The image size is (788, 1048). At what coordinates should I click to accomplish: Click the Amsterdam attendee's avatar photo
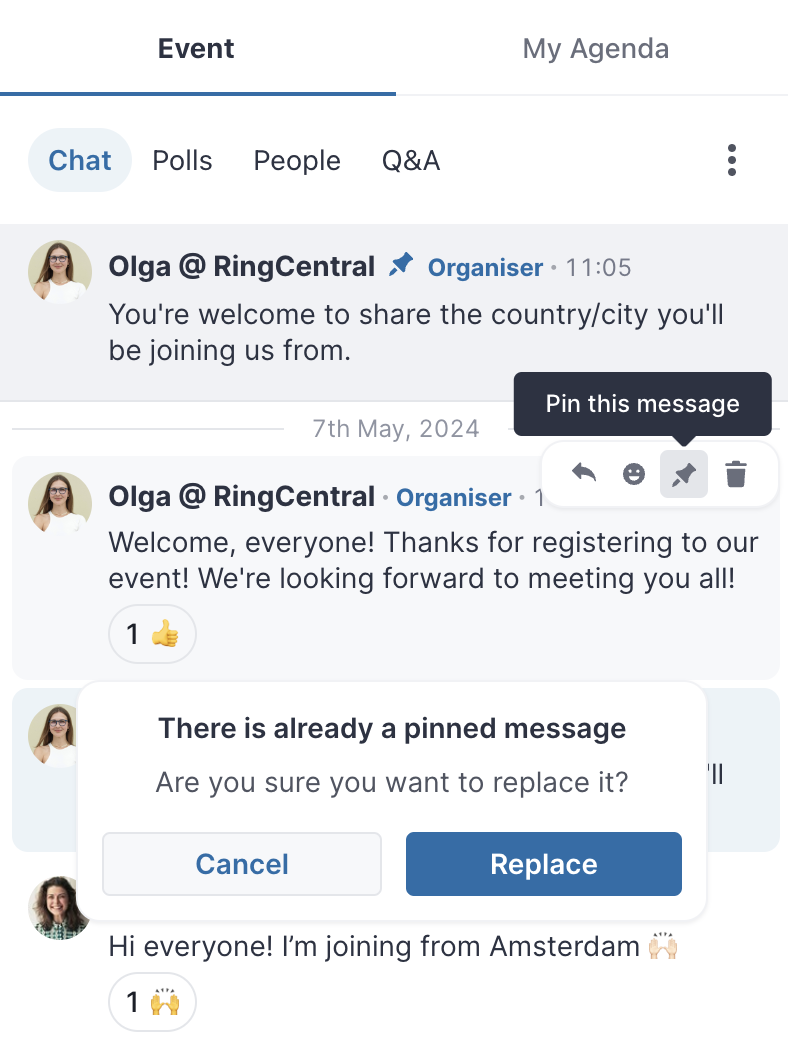tap(58, 908)
